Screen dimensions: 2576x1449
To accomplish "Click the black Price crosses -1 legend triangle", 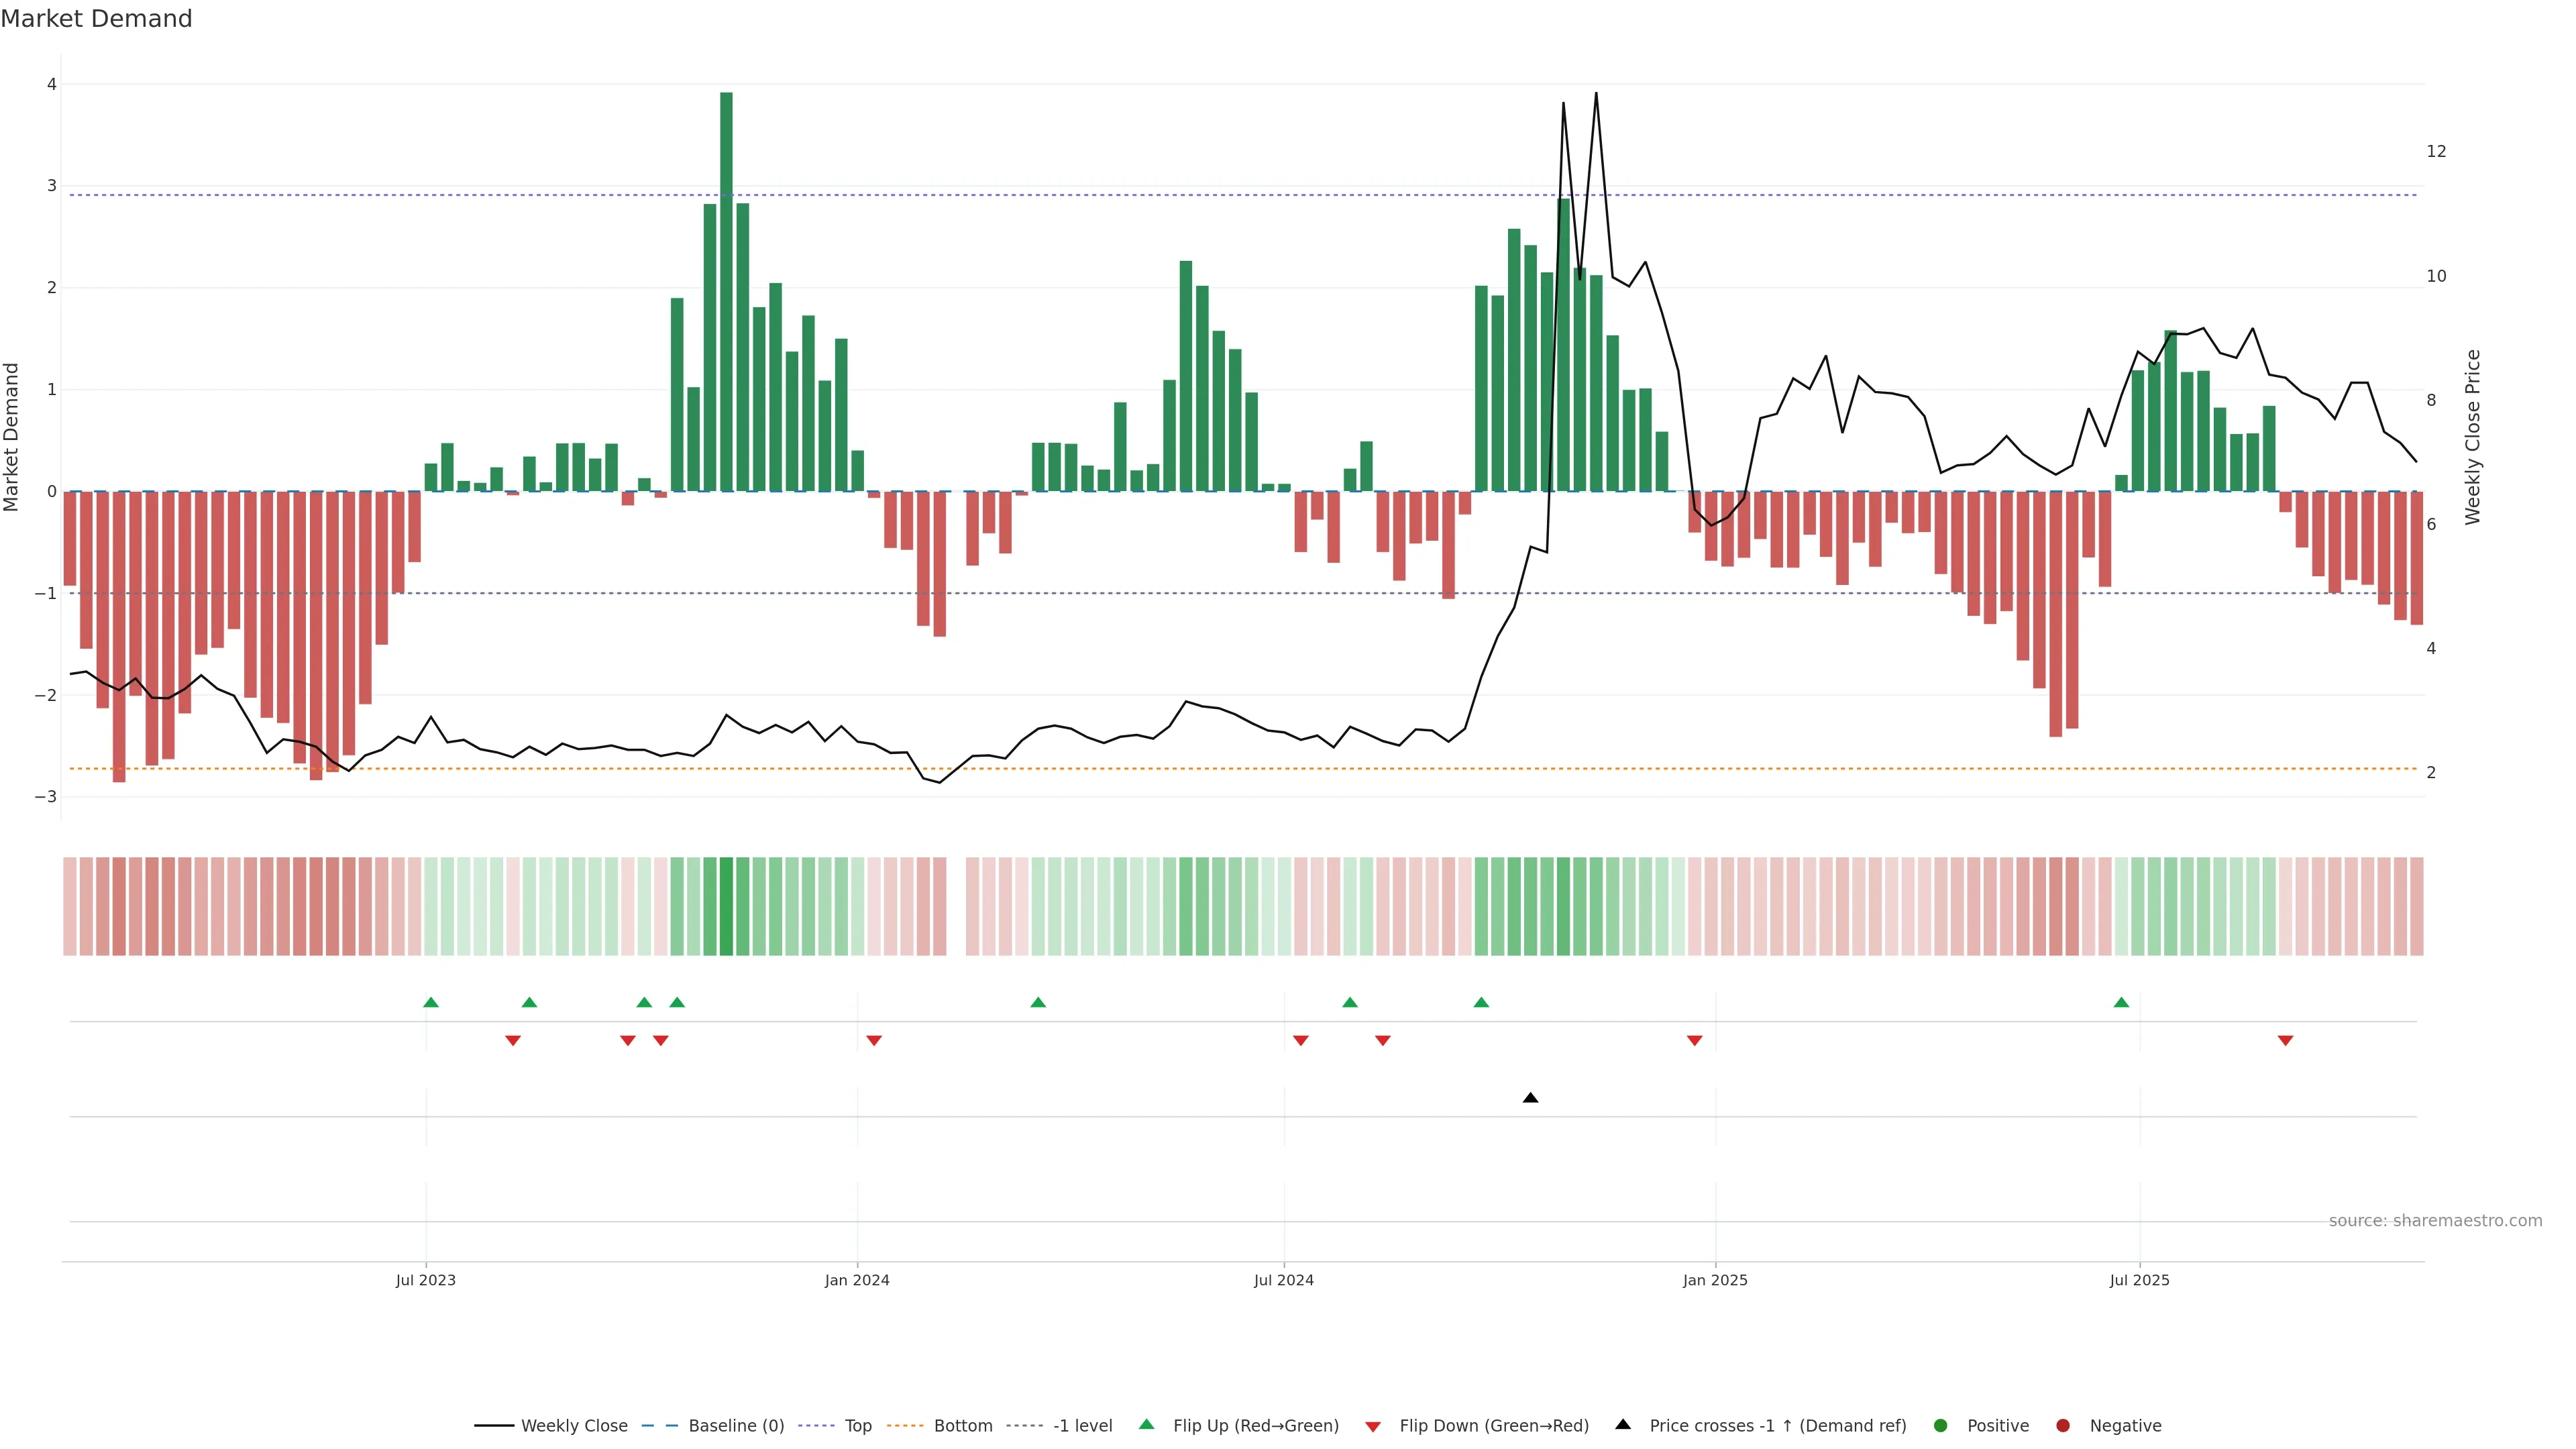I will pyautogui.click(x=1623, y=1424).
